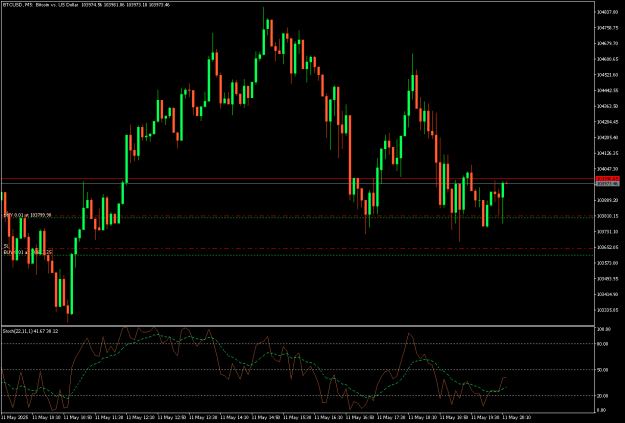Click the 20.00 stochastic level label
The width and height of the screenshot is (625, 423).
click(x=603, y=396)
